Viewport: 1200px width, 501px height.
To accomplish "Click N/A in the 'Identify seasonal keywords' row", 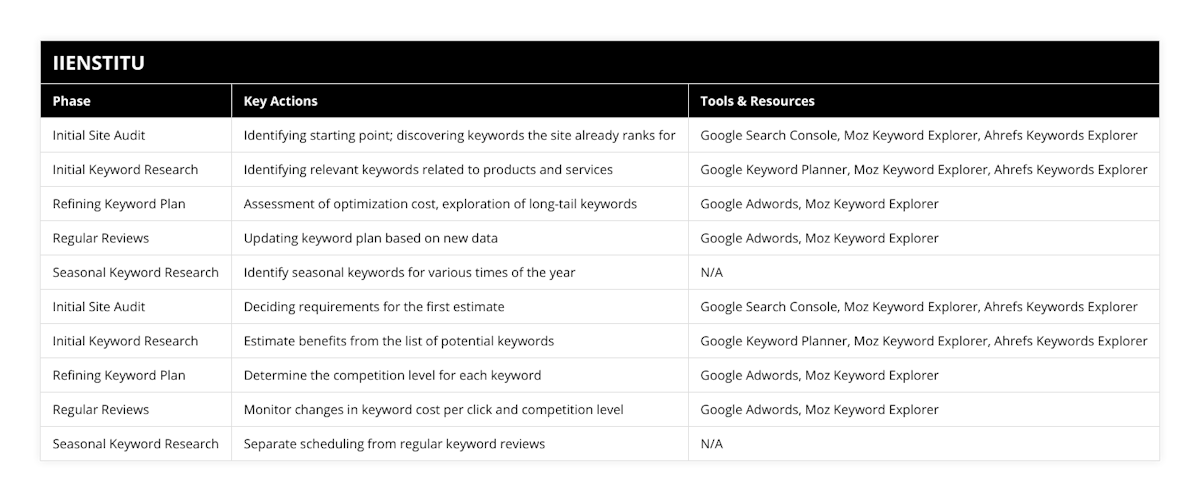I will [711, 272].
